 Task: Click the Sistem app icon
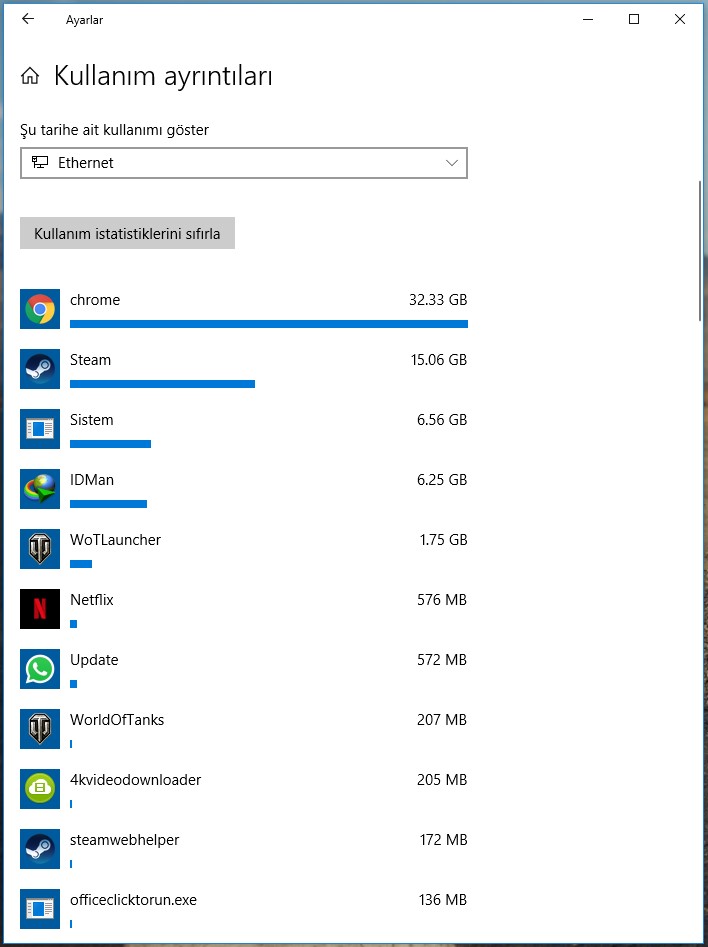[x=40, y=430]
